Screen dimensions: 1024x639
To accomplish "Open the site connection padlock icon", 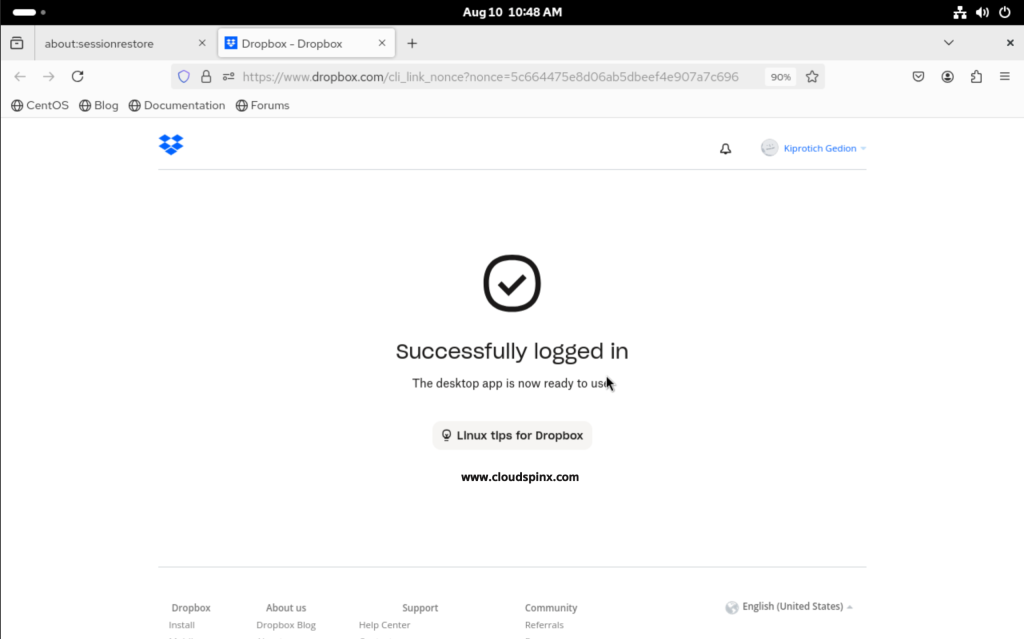I will click(x=205, y=76).
